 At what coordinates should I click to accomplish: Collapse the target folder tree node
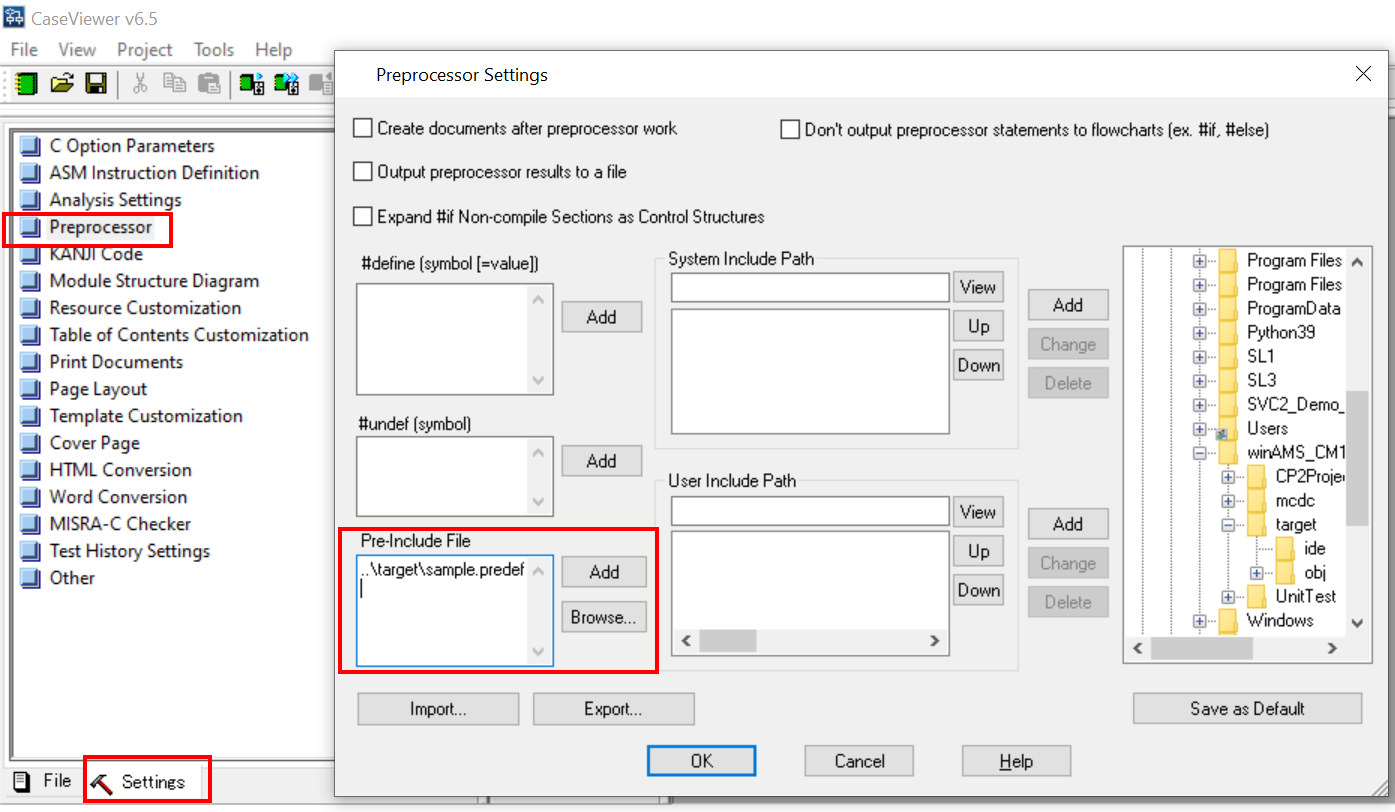(1228, 525)
